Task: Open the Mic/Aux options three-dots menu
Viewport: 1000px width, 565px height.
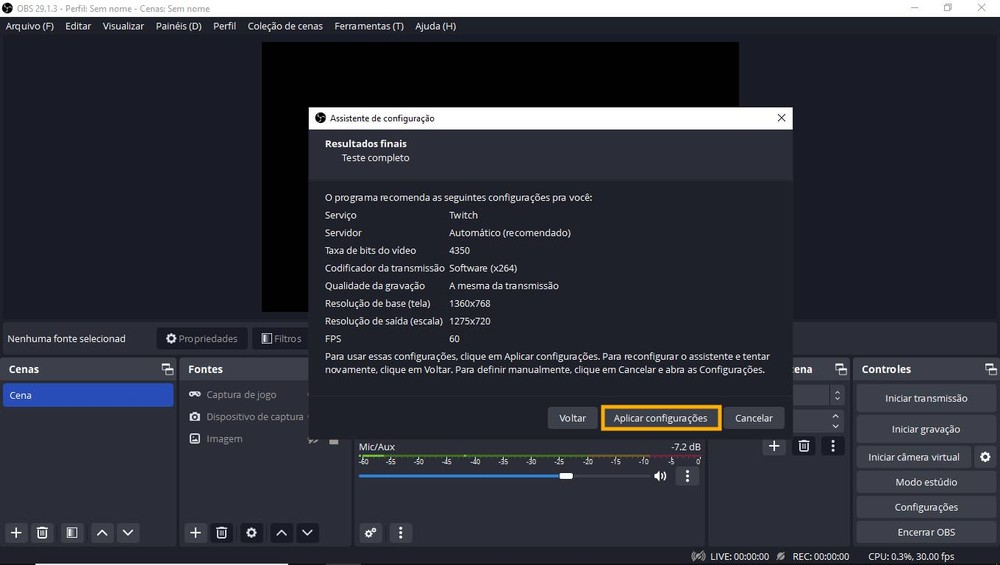Action: coord(687,476)
